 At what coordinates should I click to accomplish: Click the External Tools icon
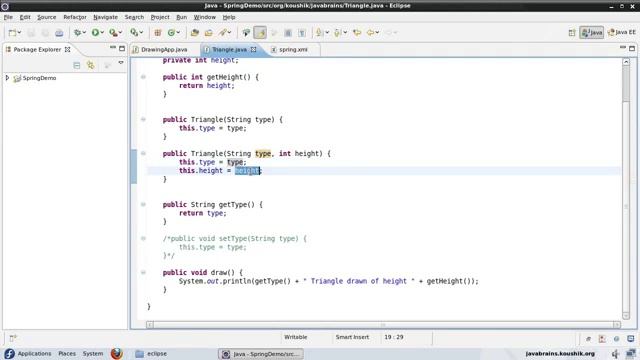[x=134, y=33]
